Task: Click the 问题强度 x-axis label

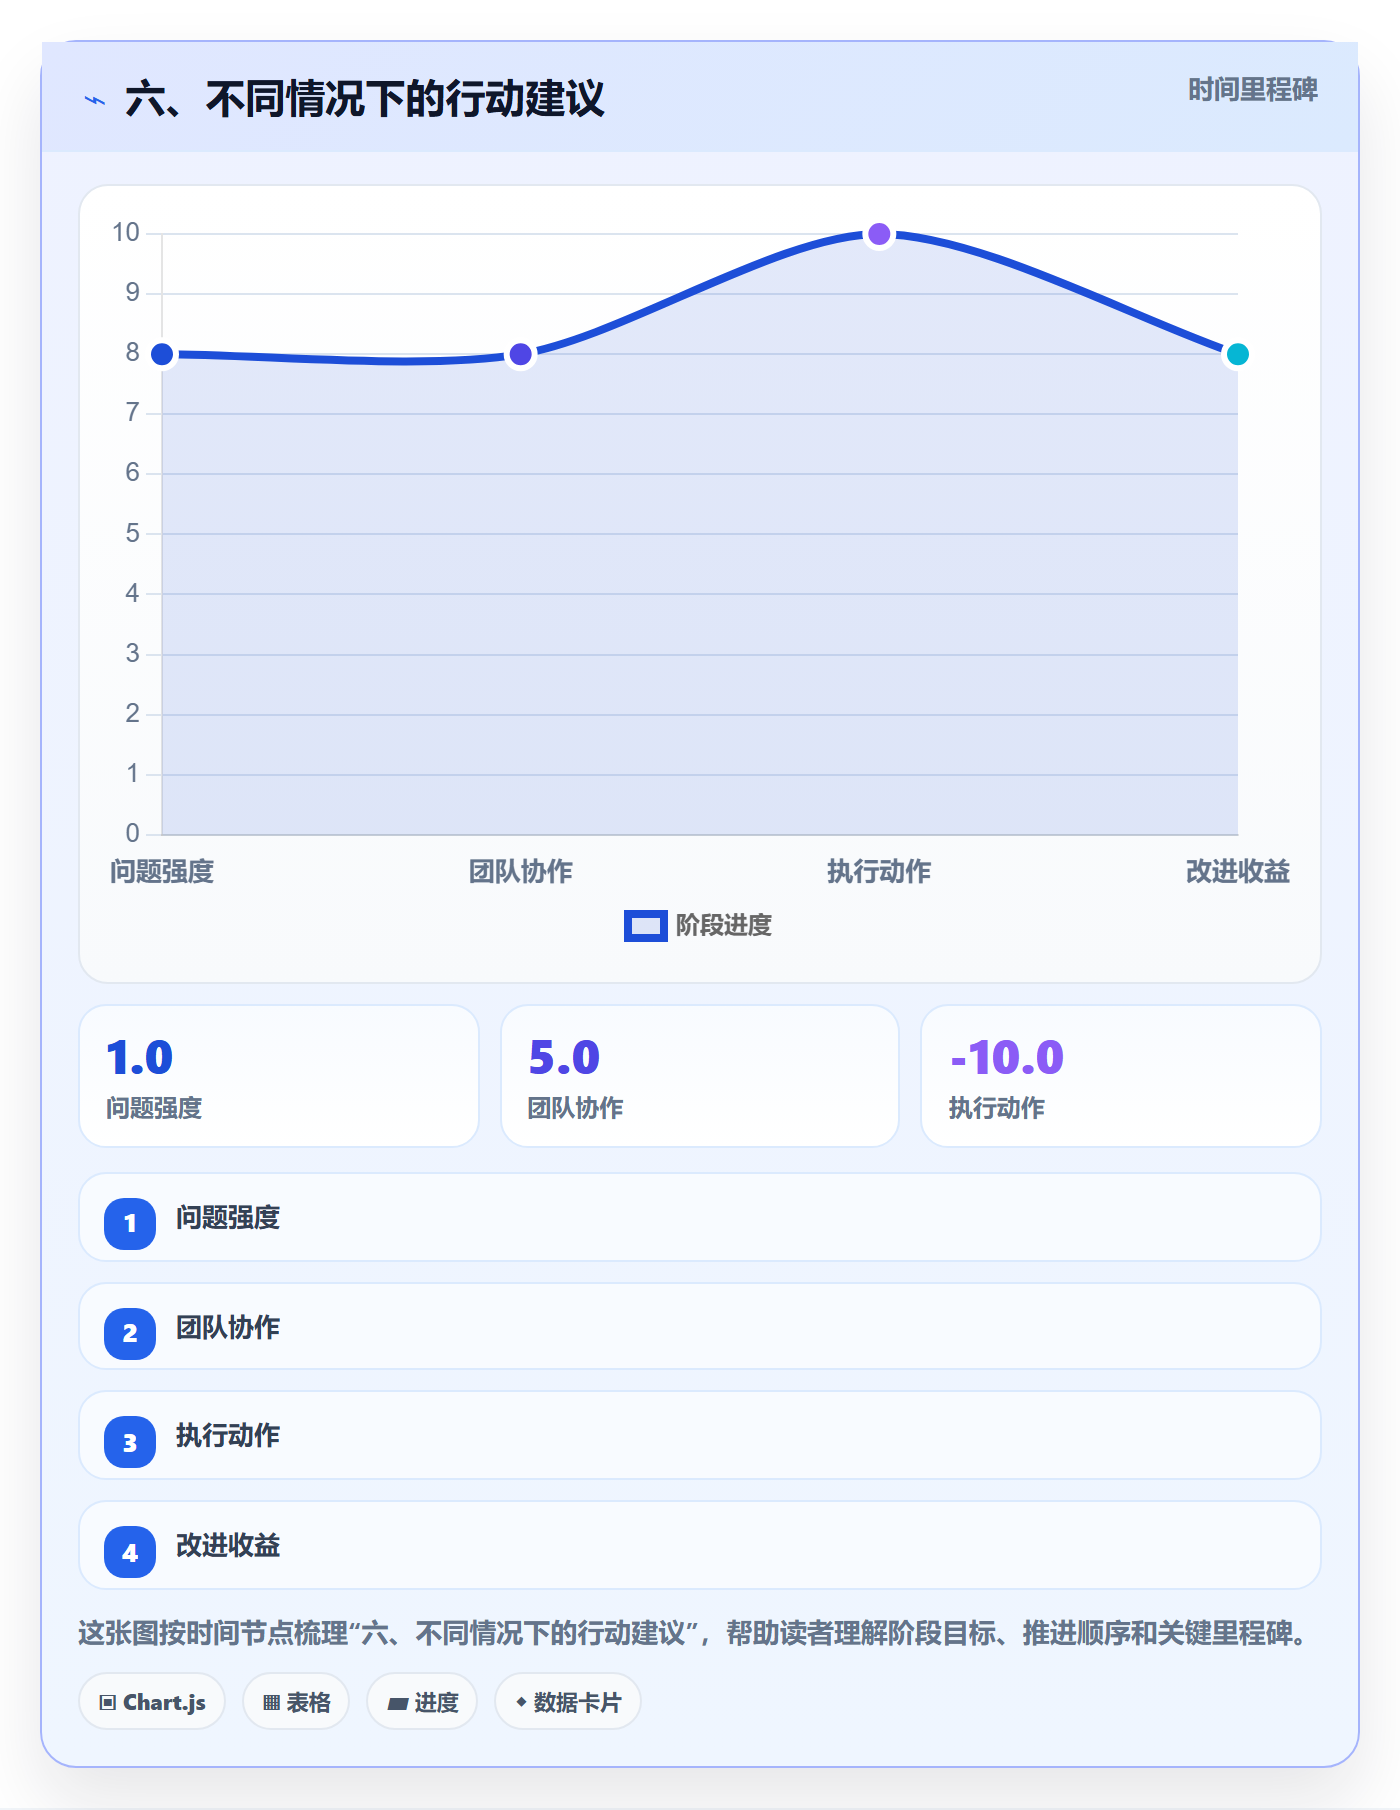Action: (162, 872)
